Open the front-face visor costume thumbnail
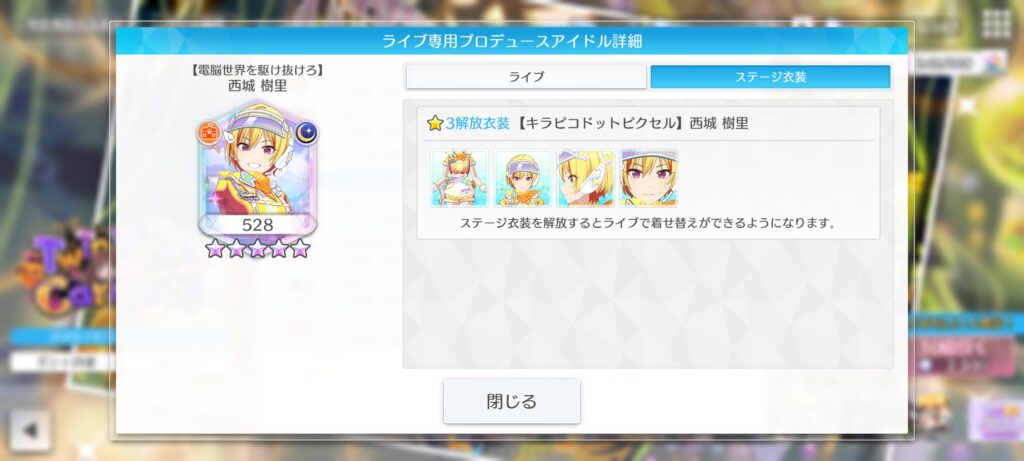The image size is (1024, 461). coord(649,178)
